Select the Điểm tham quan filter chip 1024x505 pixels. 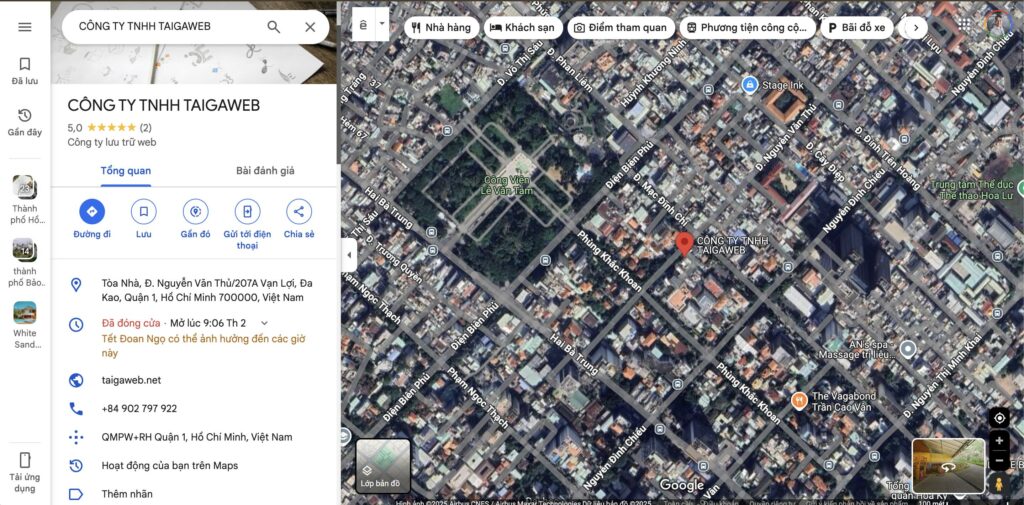click(620, 27)
